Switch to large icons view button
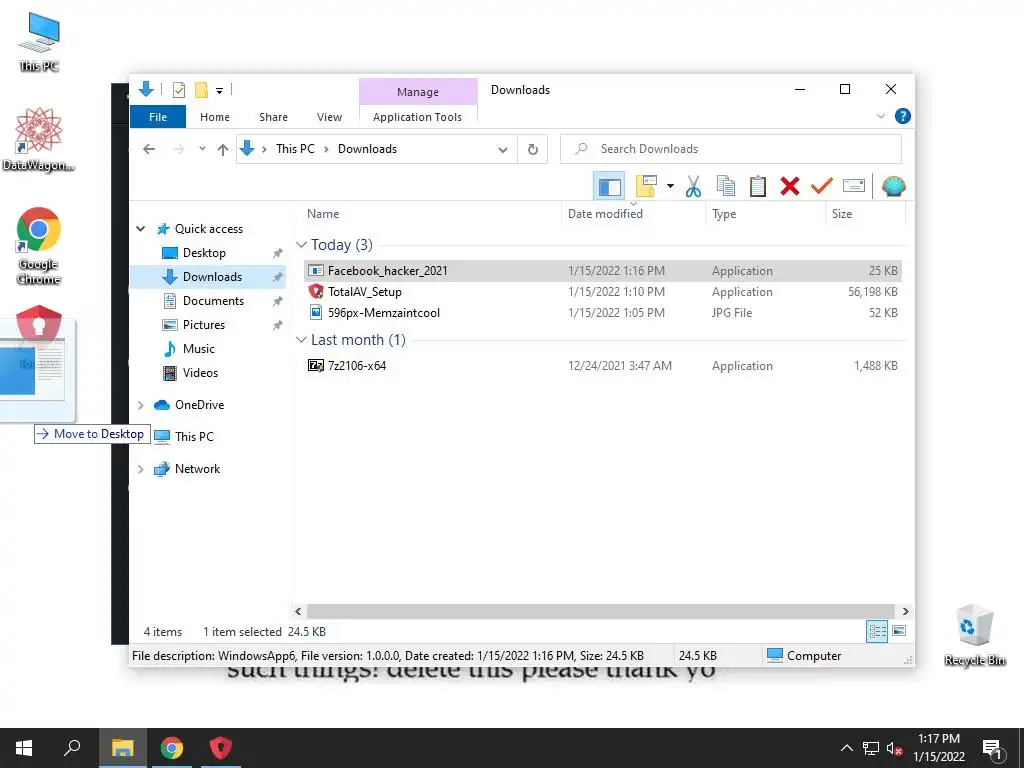This screenshot has width=1024, height=768. pyautogui.click(x=899, y=631)
